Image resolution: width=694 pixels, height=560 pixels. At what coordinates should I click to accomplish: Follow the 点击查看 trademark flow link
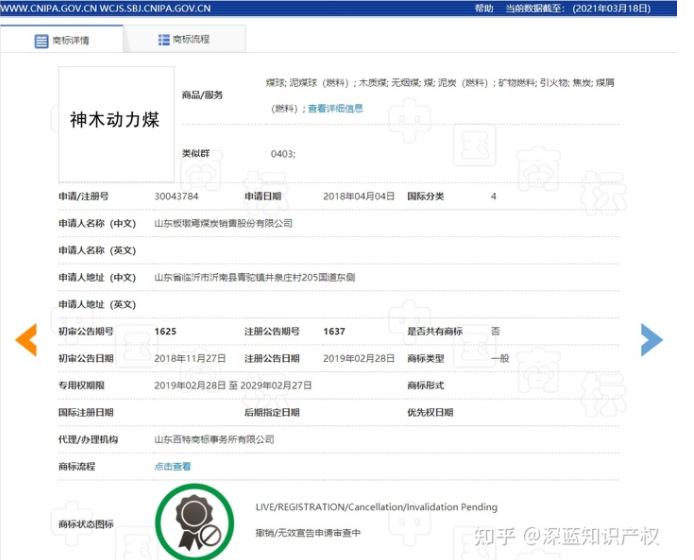coord(172,466)
